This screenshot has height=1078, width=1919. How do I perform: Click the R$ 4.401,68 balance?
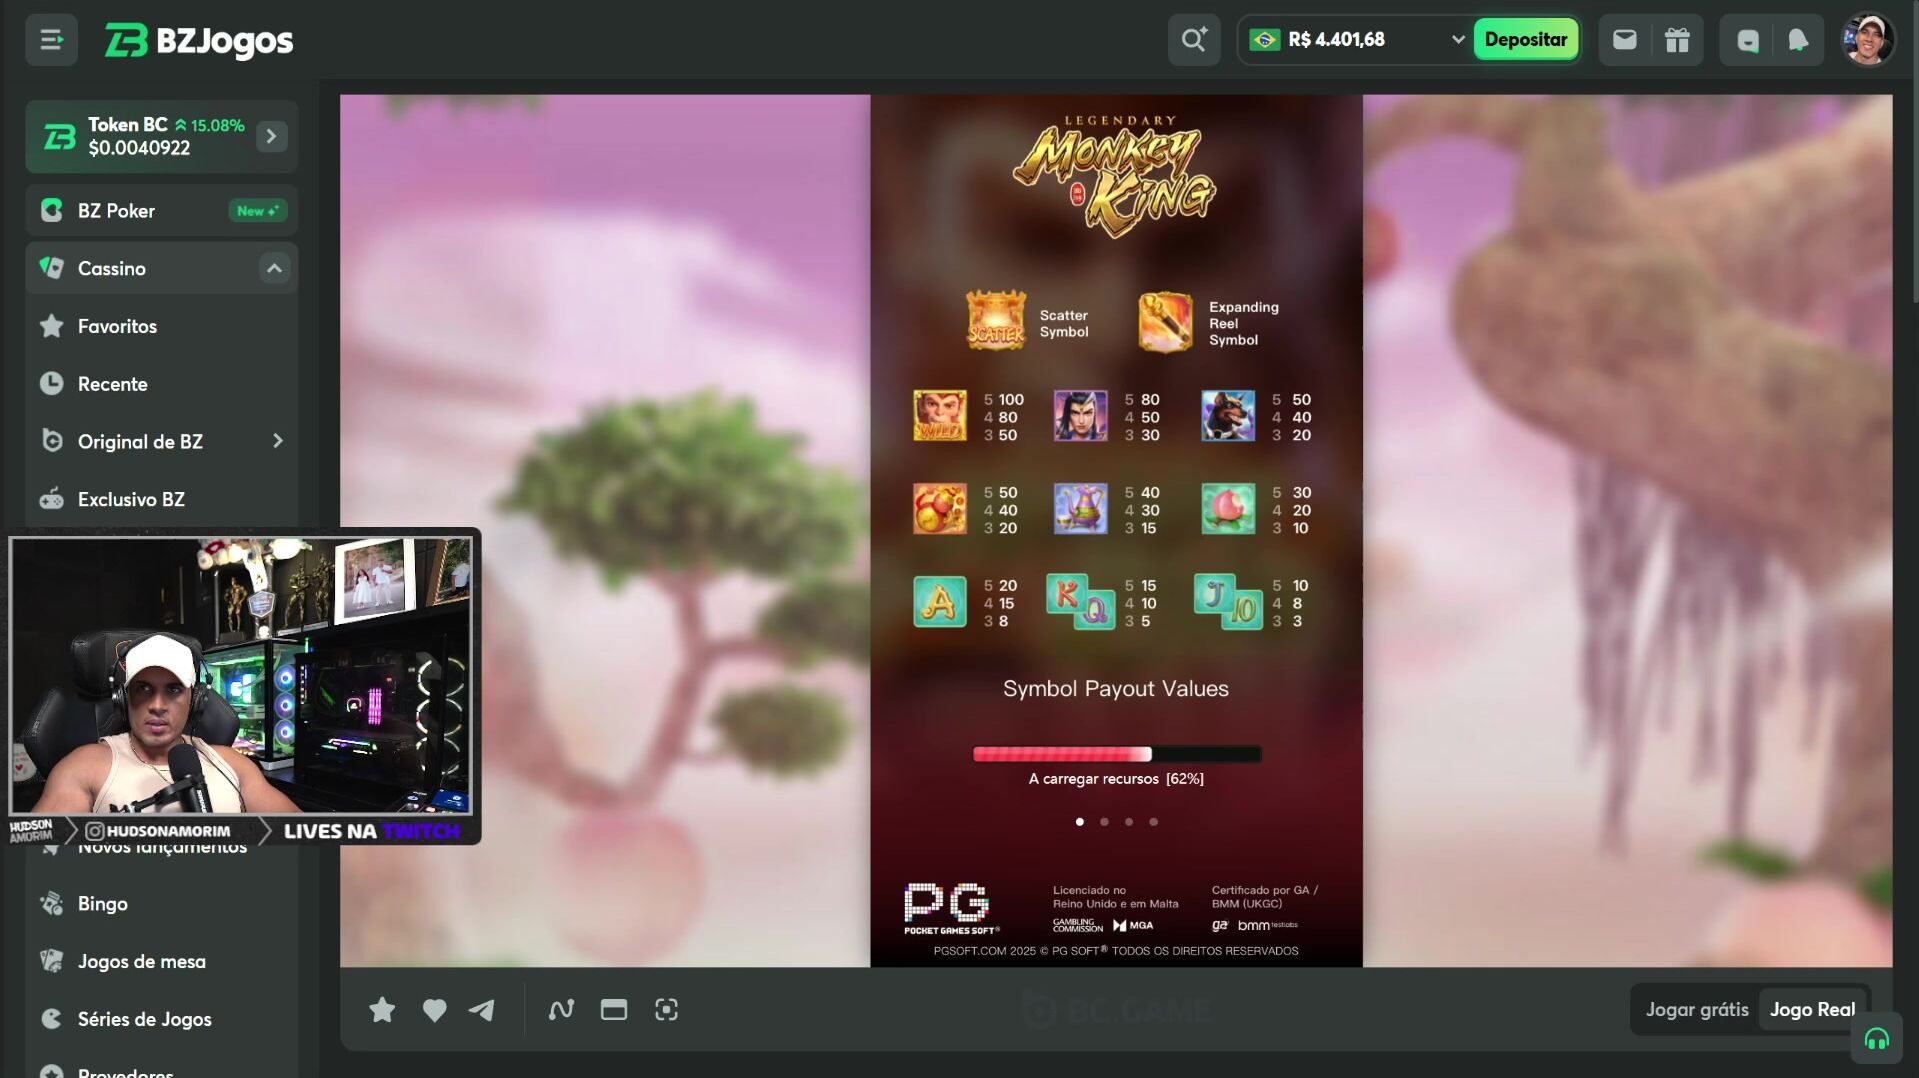(x=1336, y=40)
